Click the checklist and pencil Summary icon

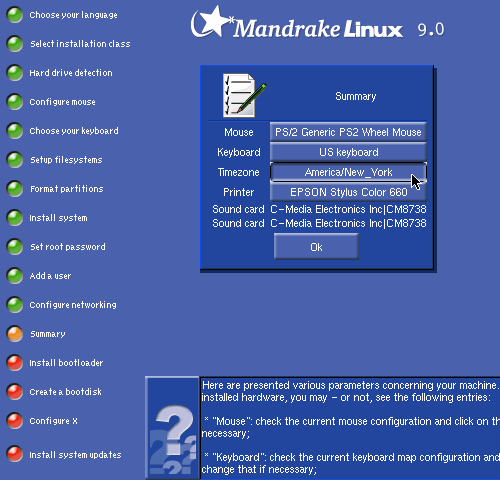244,95
